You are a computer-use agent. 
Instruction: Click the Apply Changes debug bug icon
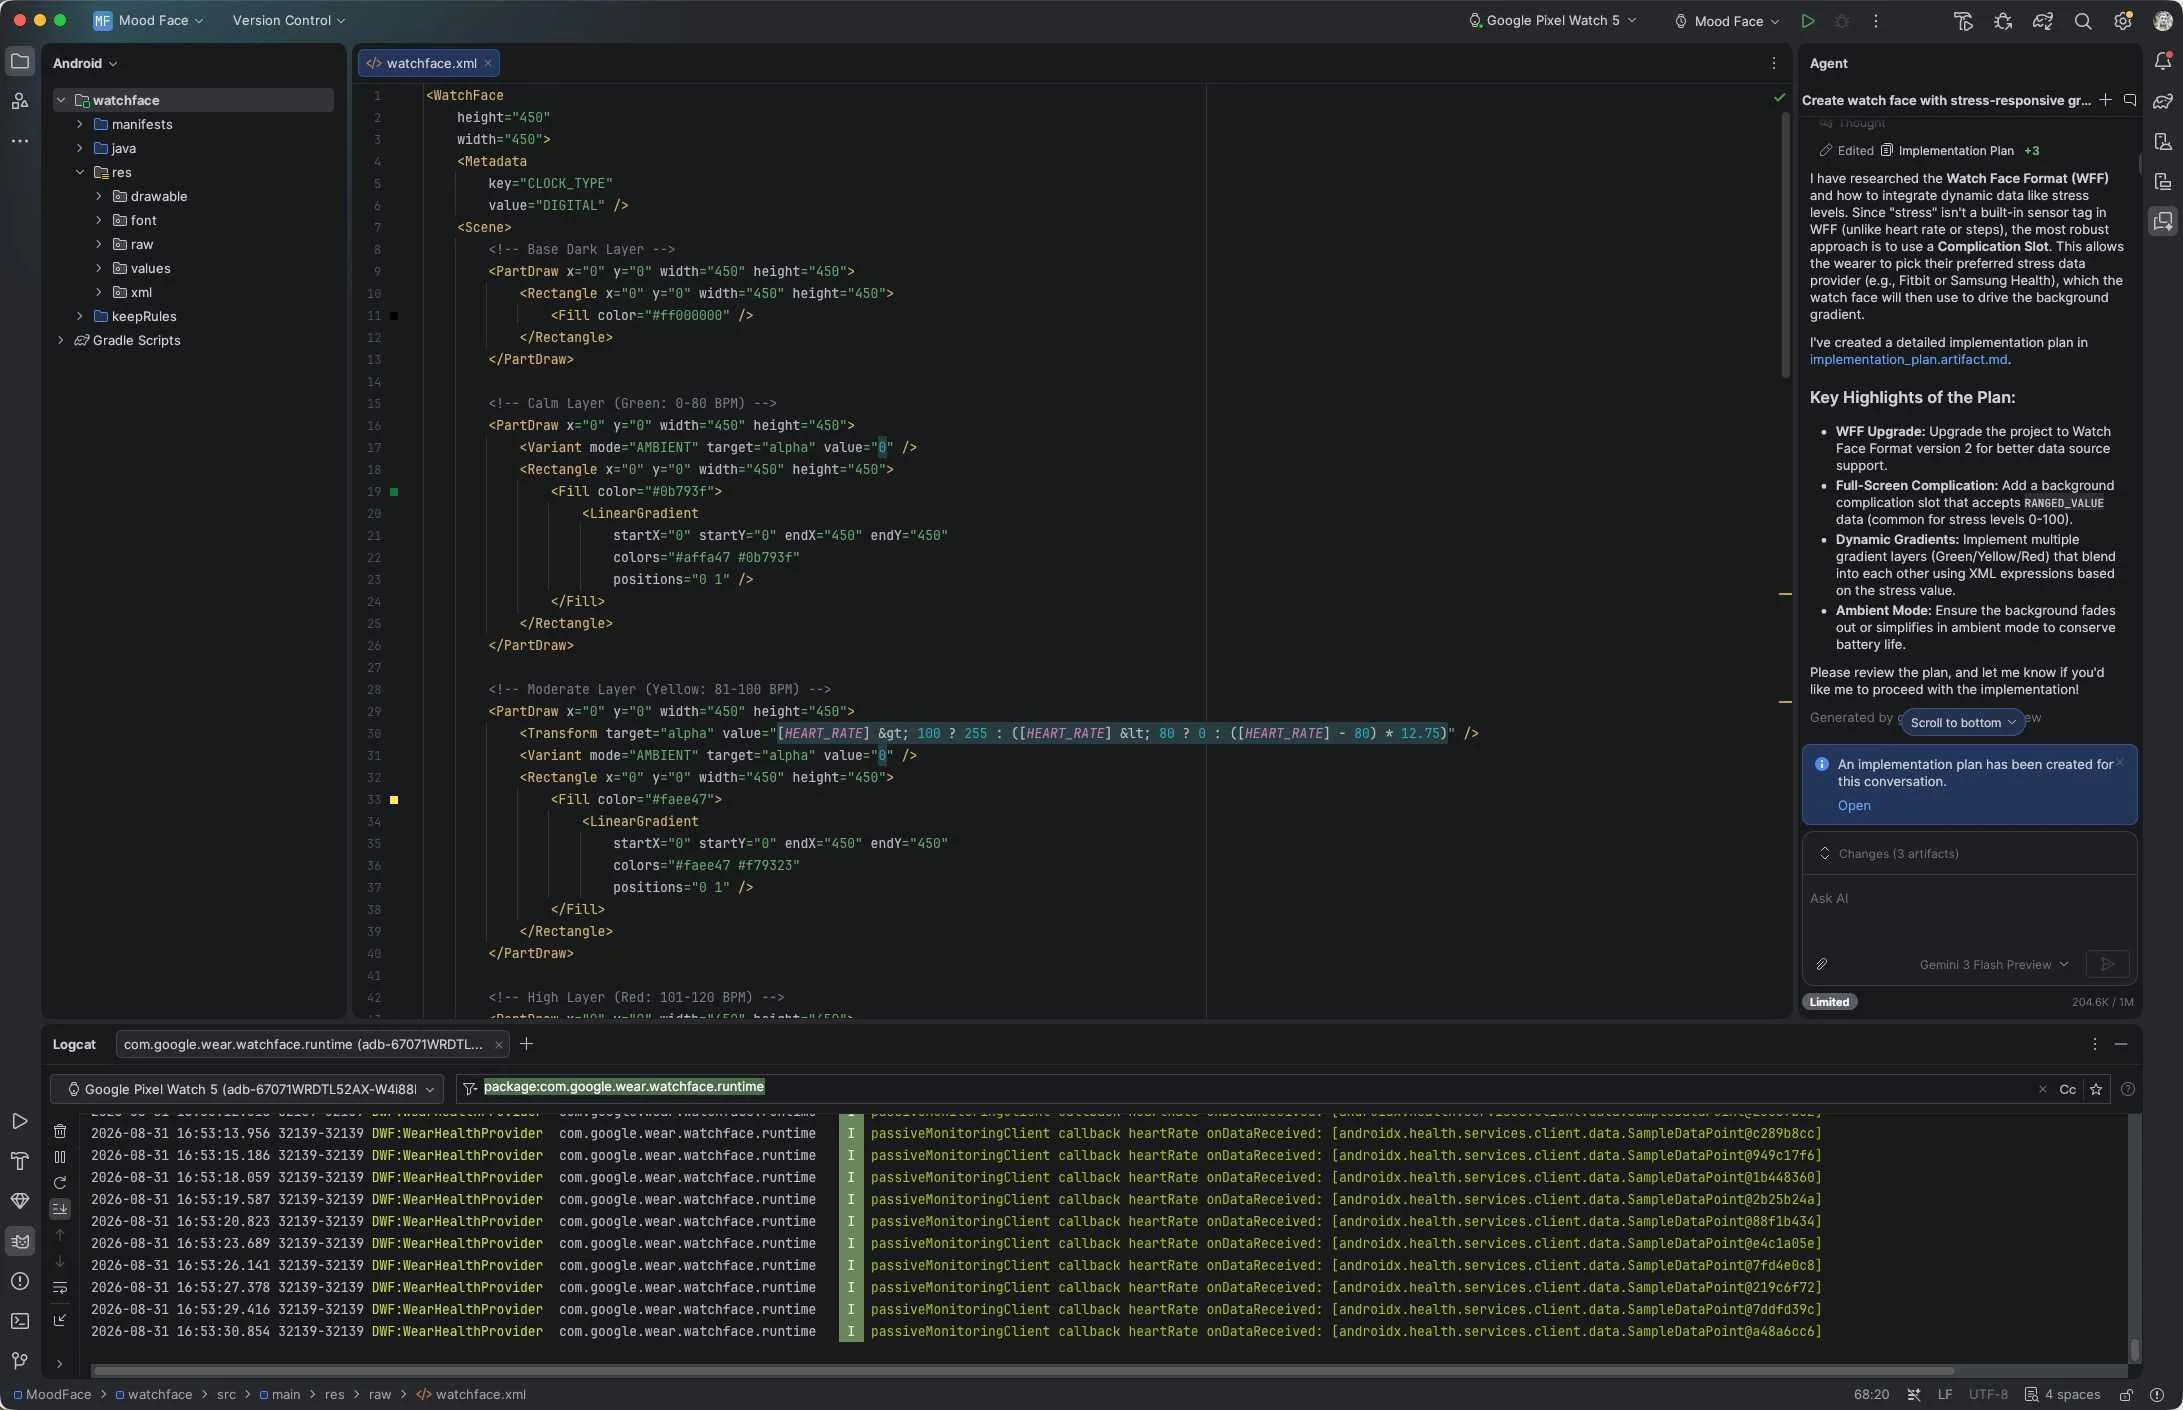click(2003, 21)
